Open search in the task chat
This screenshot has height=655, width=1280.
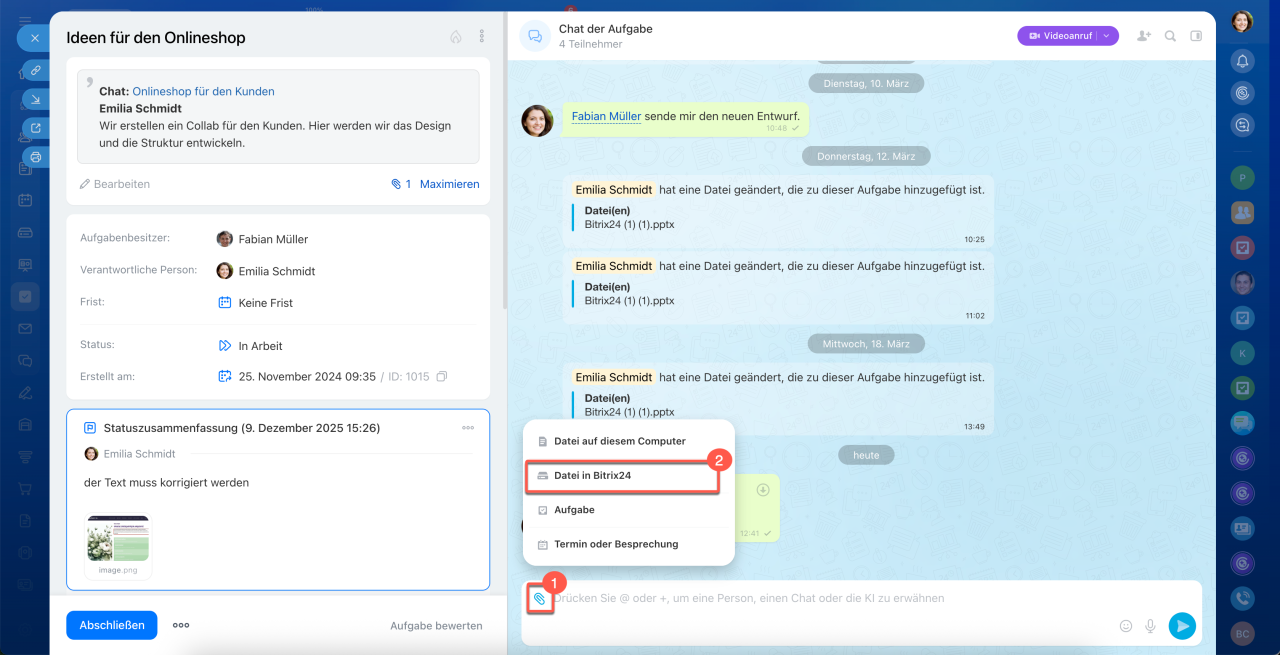pos(1170,36)
